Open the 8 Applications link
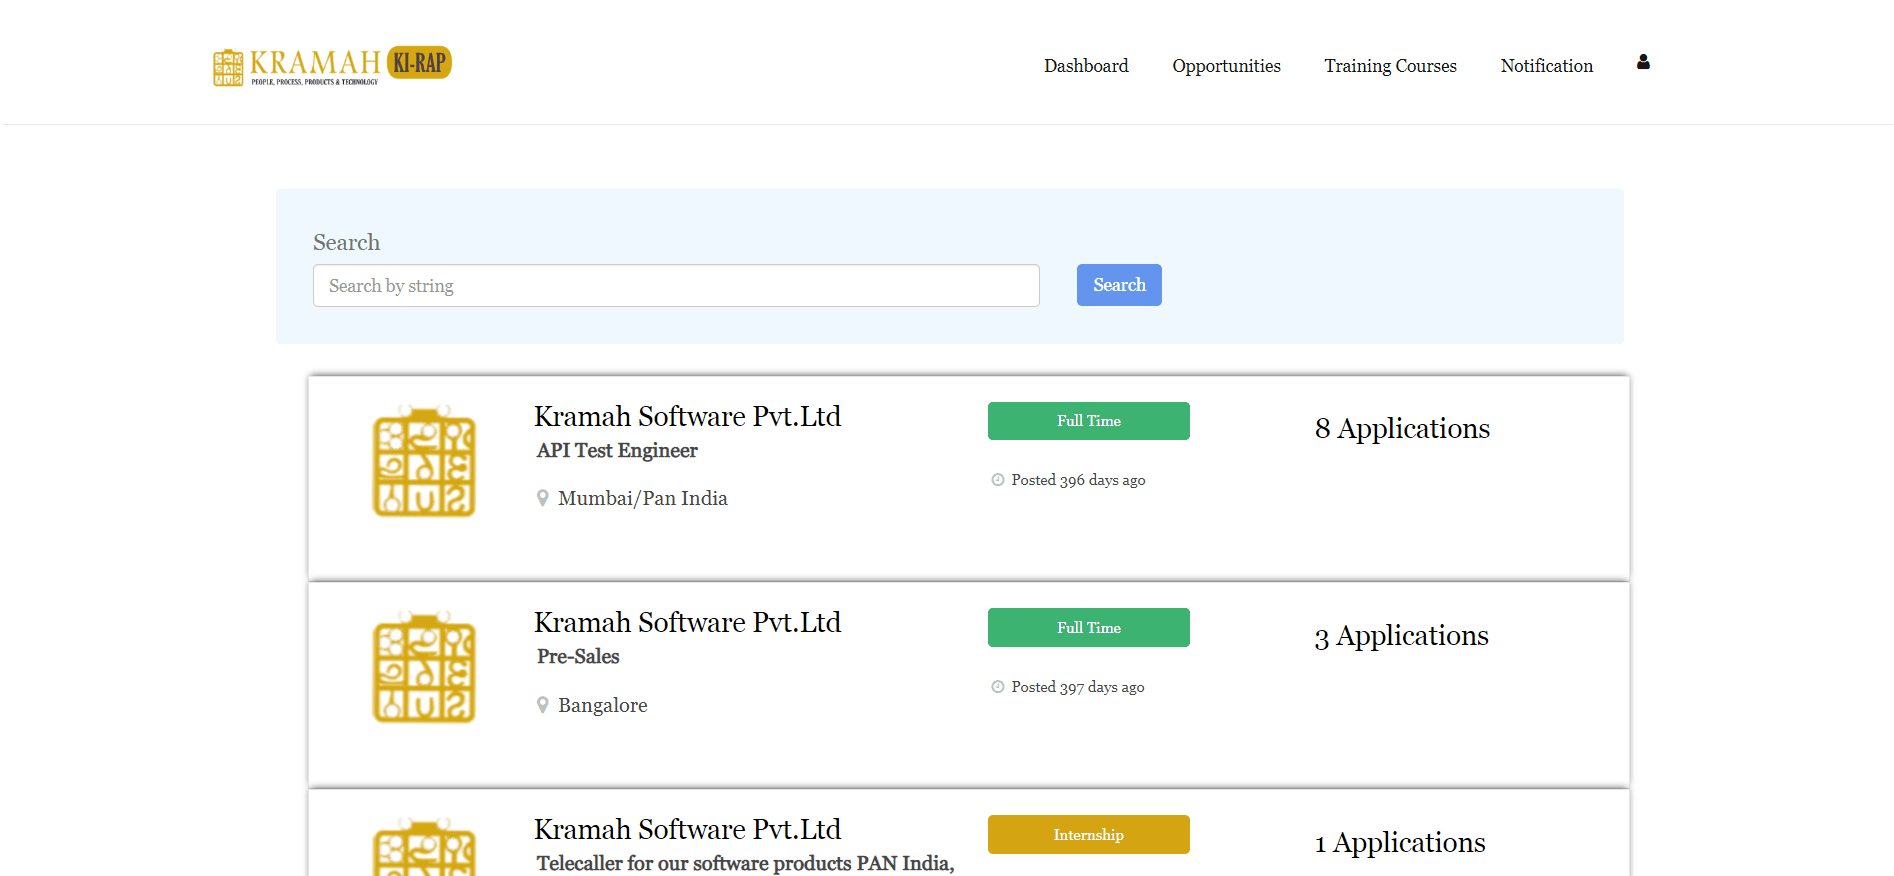The width and height of the screenshot is (1894, 876). [x=1402, y=429]
